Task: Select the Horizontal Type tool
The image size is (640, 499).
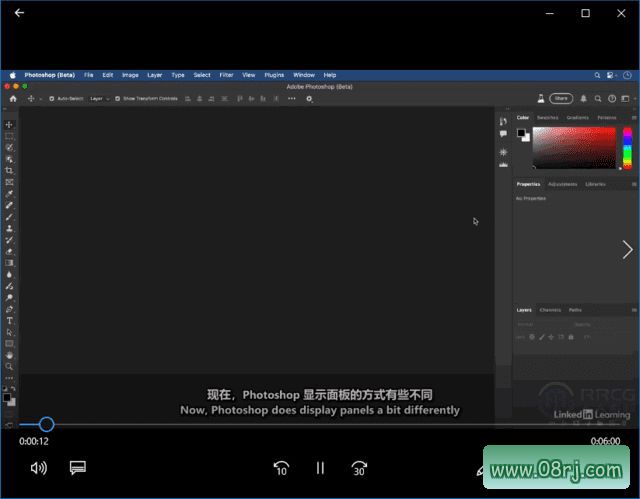Action: click(x=9, y=320)
